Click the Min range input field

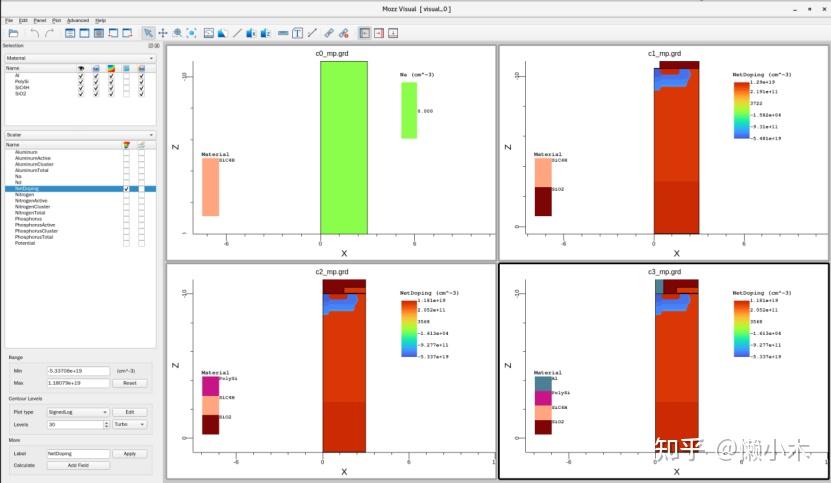click(78, 371)
